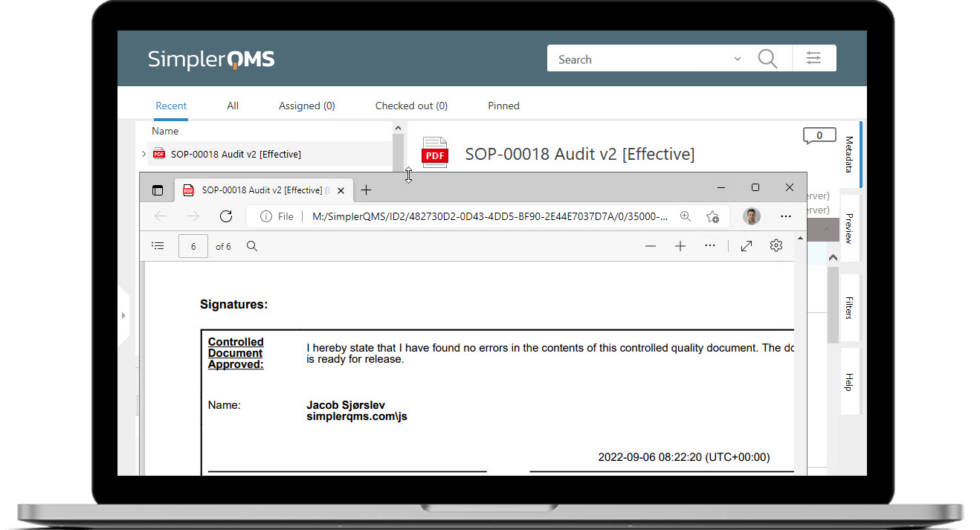Expand the search history dropdown arrow
Screen dimensions: 980x530
(x=738, y=59)
